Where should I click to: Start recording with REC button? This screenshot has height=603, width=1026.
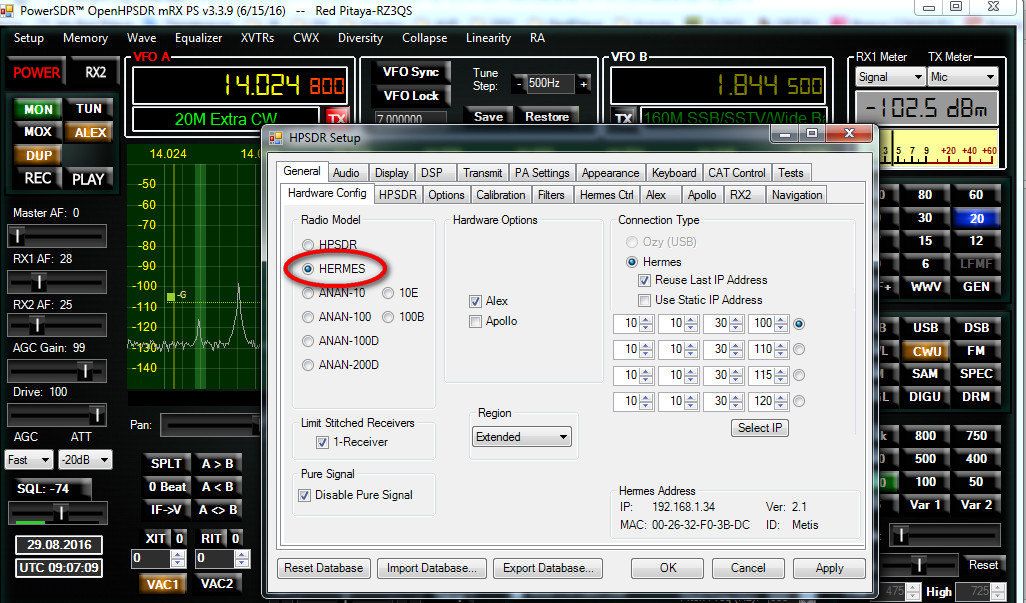coord(38,178)
